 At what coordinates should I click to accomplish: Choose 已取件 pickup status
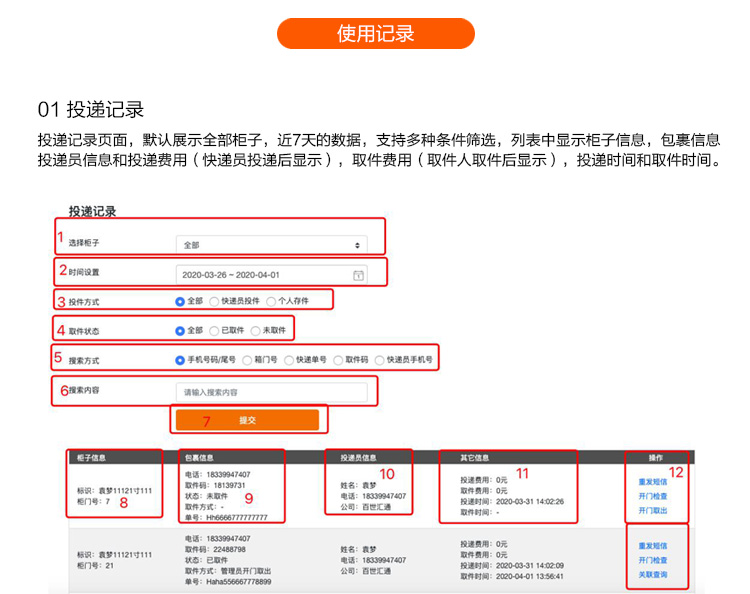pos(214,330)
